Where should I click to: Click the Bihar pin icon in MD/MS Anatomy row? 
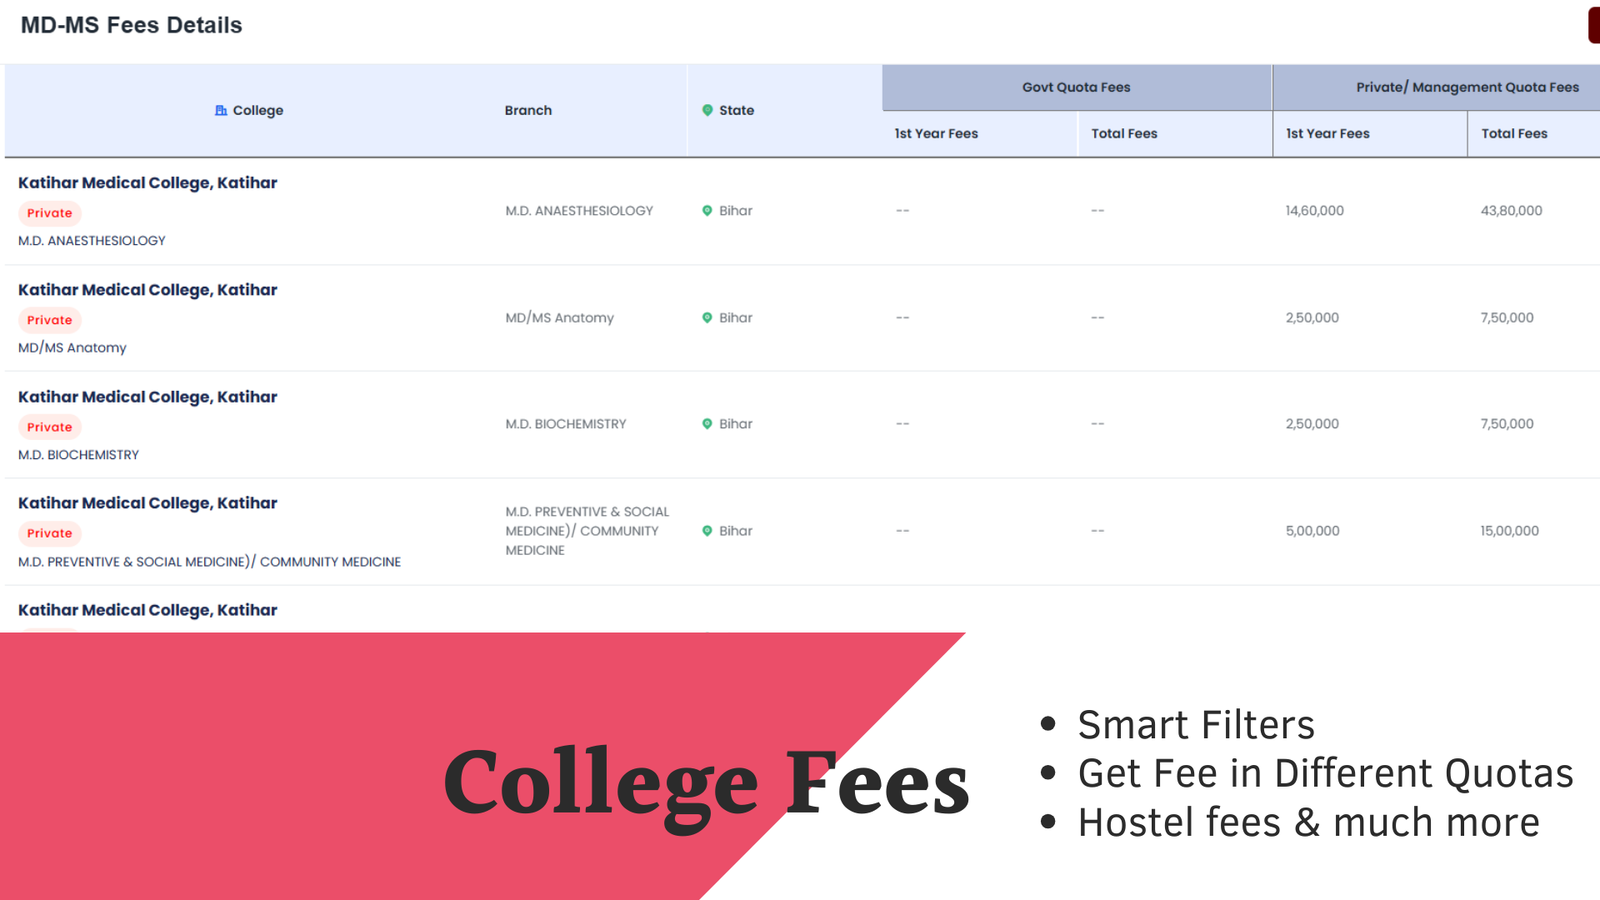click(707, 318)
